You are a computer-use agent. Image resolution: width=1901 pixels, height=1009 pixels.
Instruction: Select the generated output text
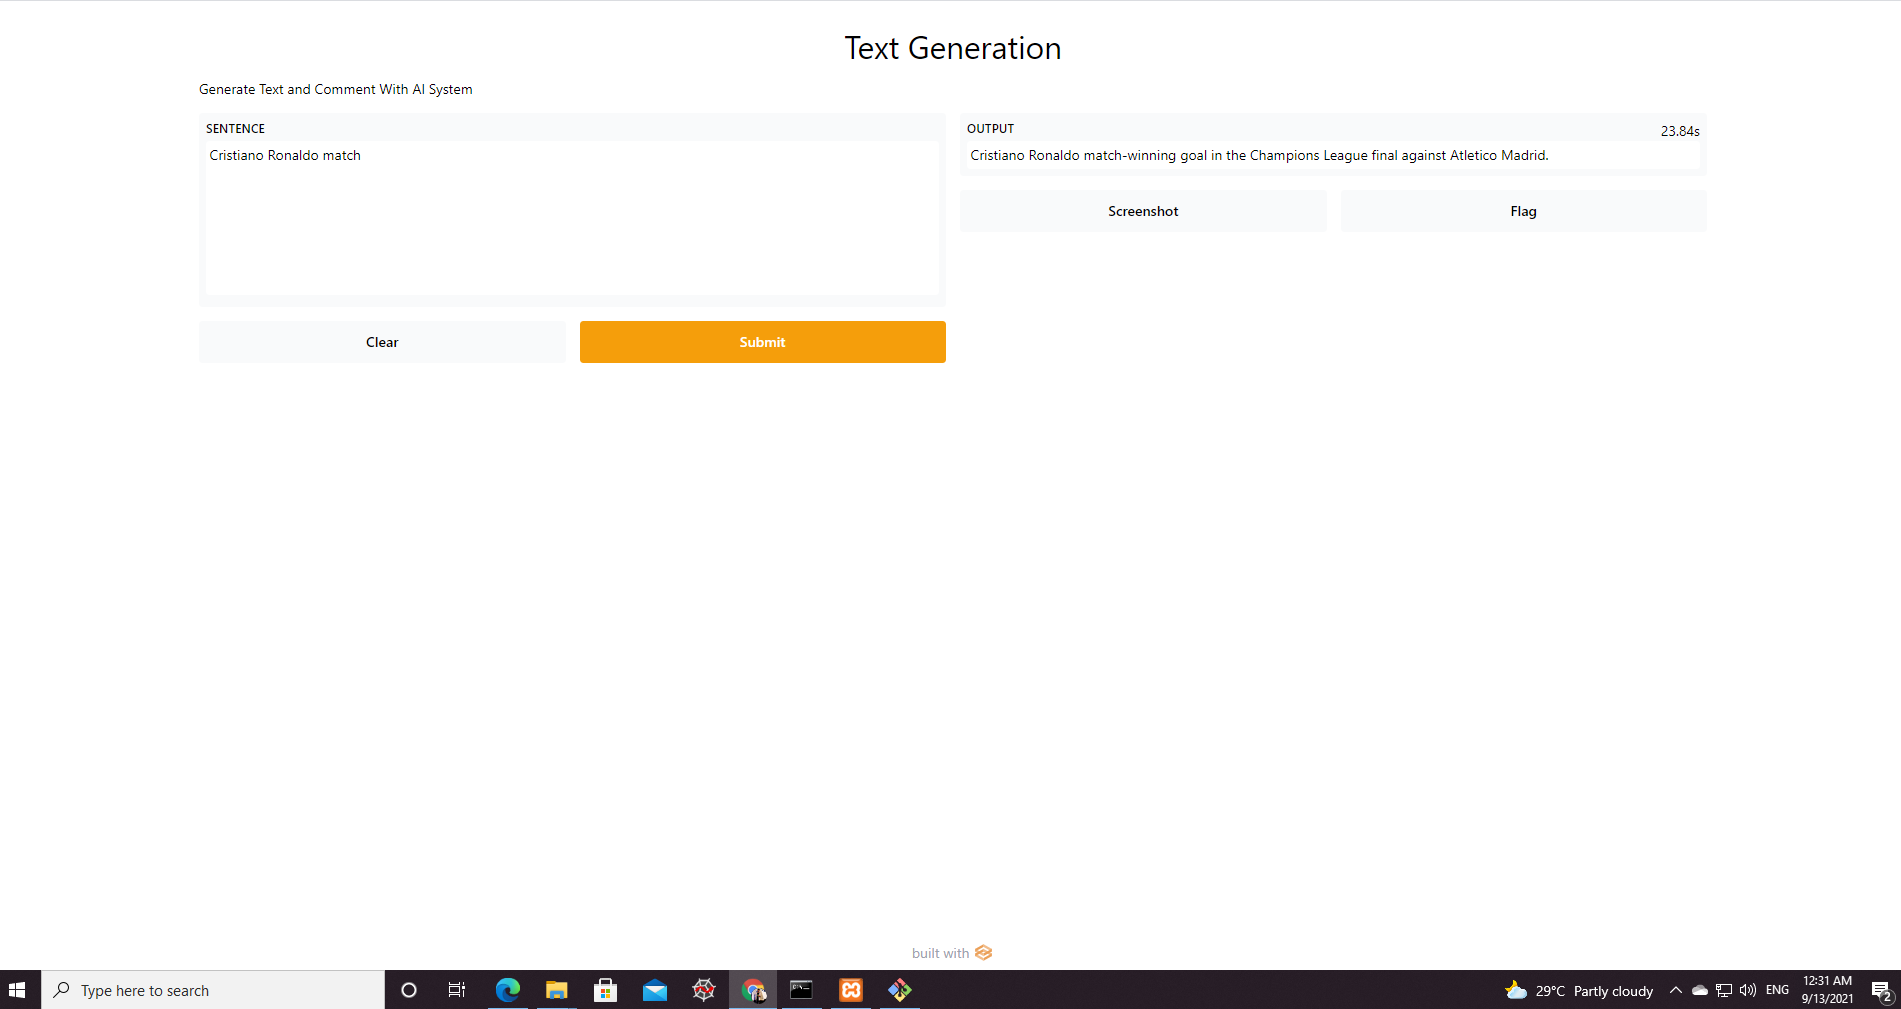(1259, 155)
